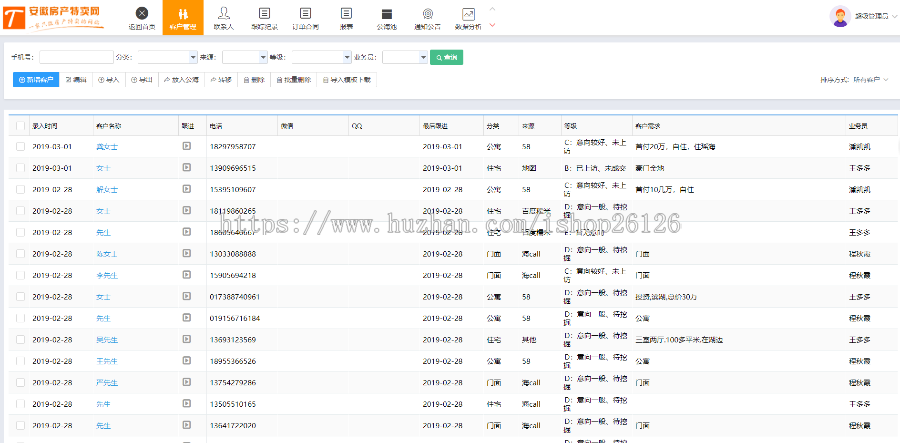900x443 pixels.
Task: Click the grey up chevron beside navigation
Action: point(492,8)
